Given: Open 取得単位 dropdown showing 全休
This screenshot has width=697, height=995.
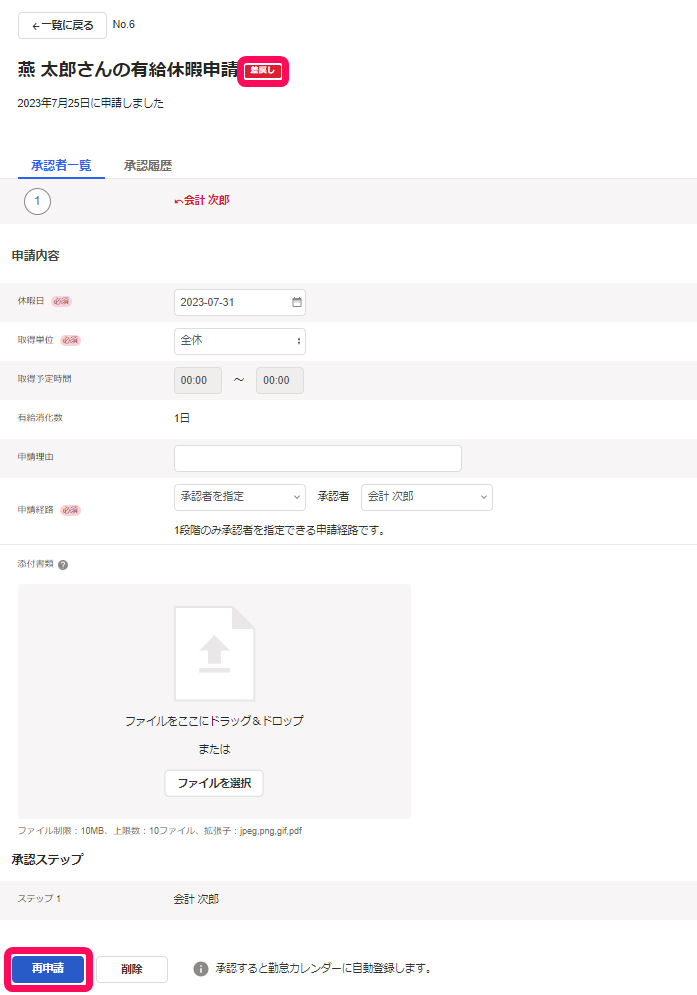Looking at the screenshot, I should 240,341.
